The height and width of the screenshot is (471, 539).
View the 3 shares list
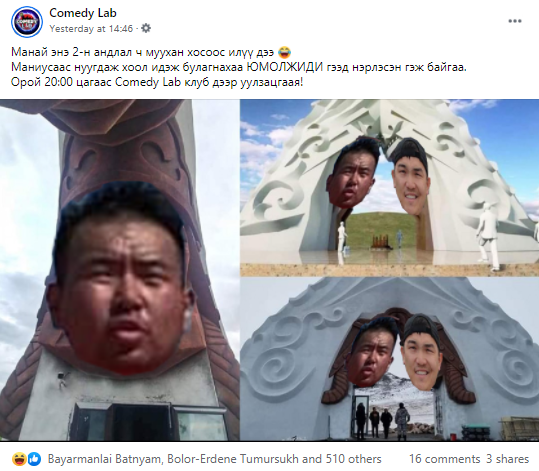click(x=507, y=459)
